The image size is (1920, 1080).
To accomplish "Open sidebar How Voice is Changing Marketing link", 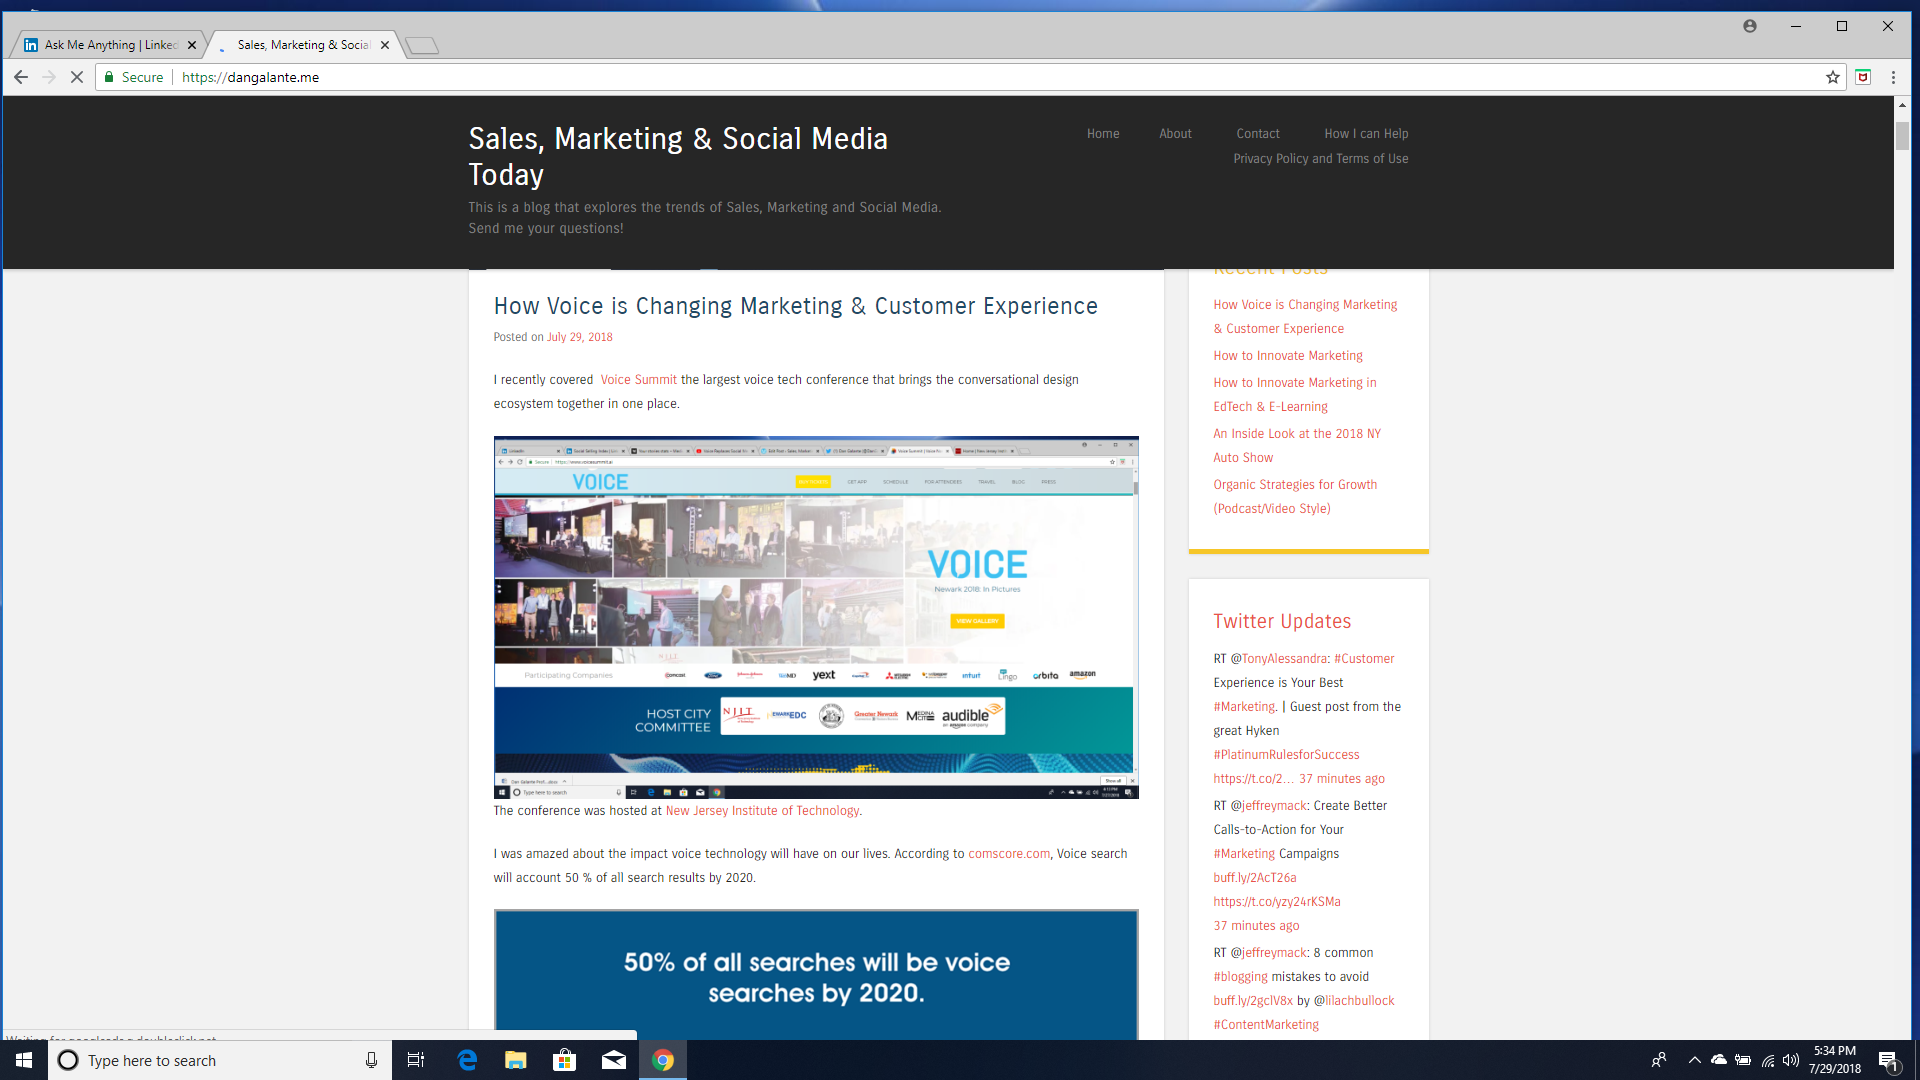I will pyautogui.click(x=1304, y=317).
